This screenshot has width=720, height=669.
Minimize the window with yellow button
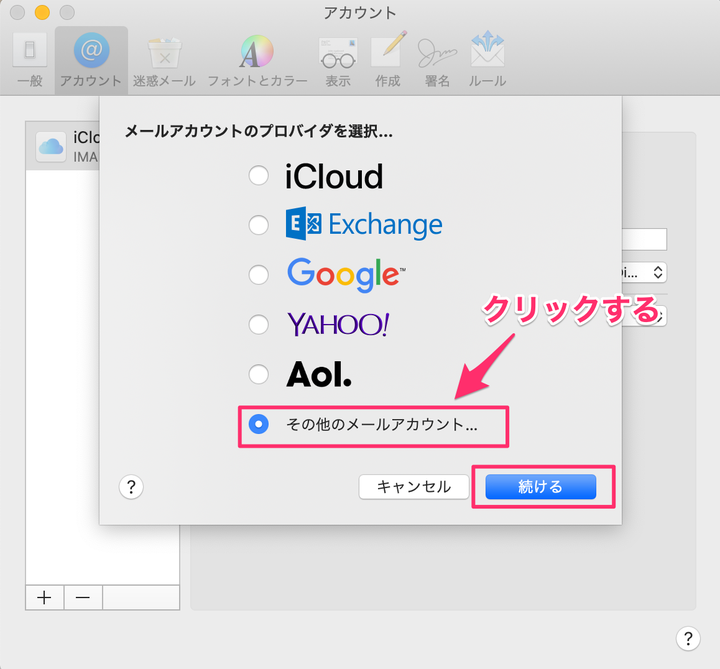point(42,12)
